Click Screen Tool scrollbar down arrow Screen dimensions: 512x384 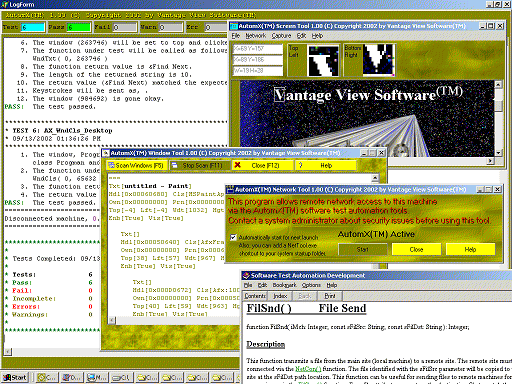click(x=498, y=153)
